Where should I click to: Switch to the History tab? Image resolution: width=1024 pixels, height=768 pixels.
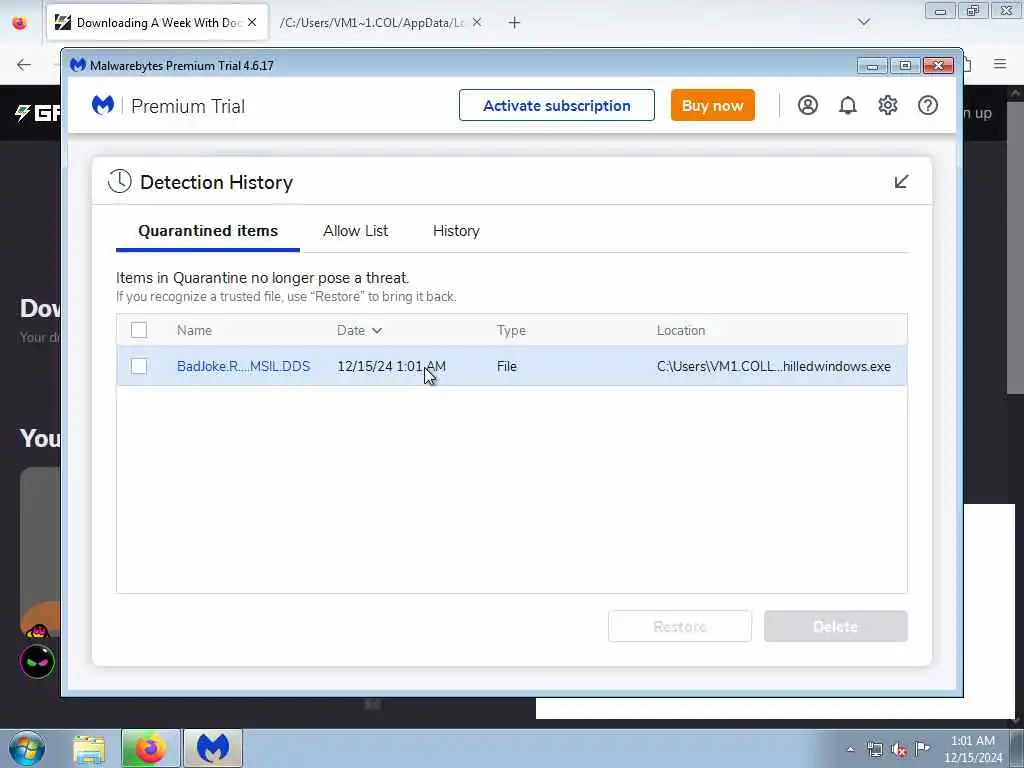pos(456,231)
